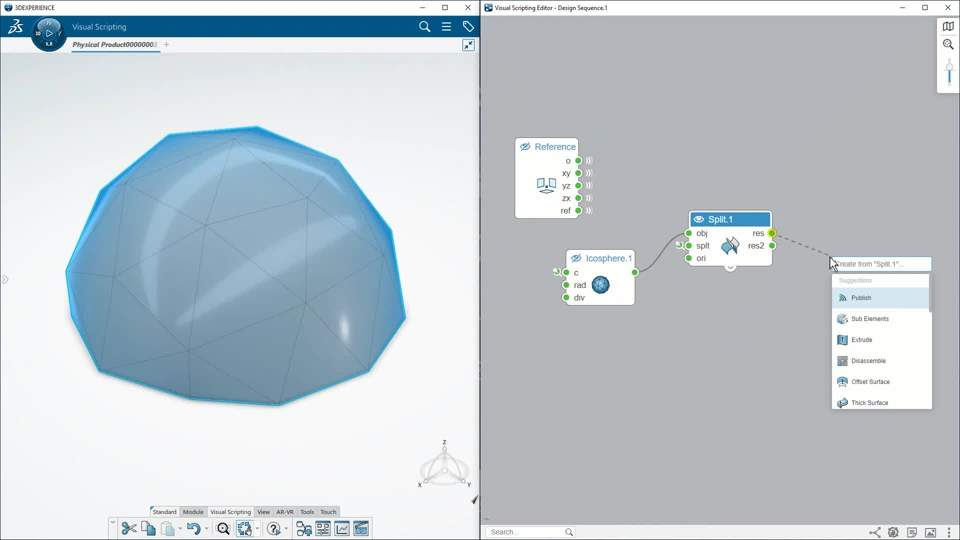Switch to the Module toolbar tab
This screenshot has width=960, height=540.
click(x=193, y=512)
